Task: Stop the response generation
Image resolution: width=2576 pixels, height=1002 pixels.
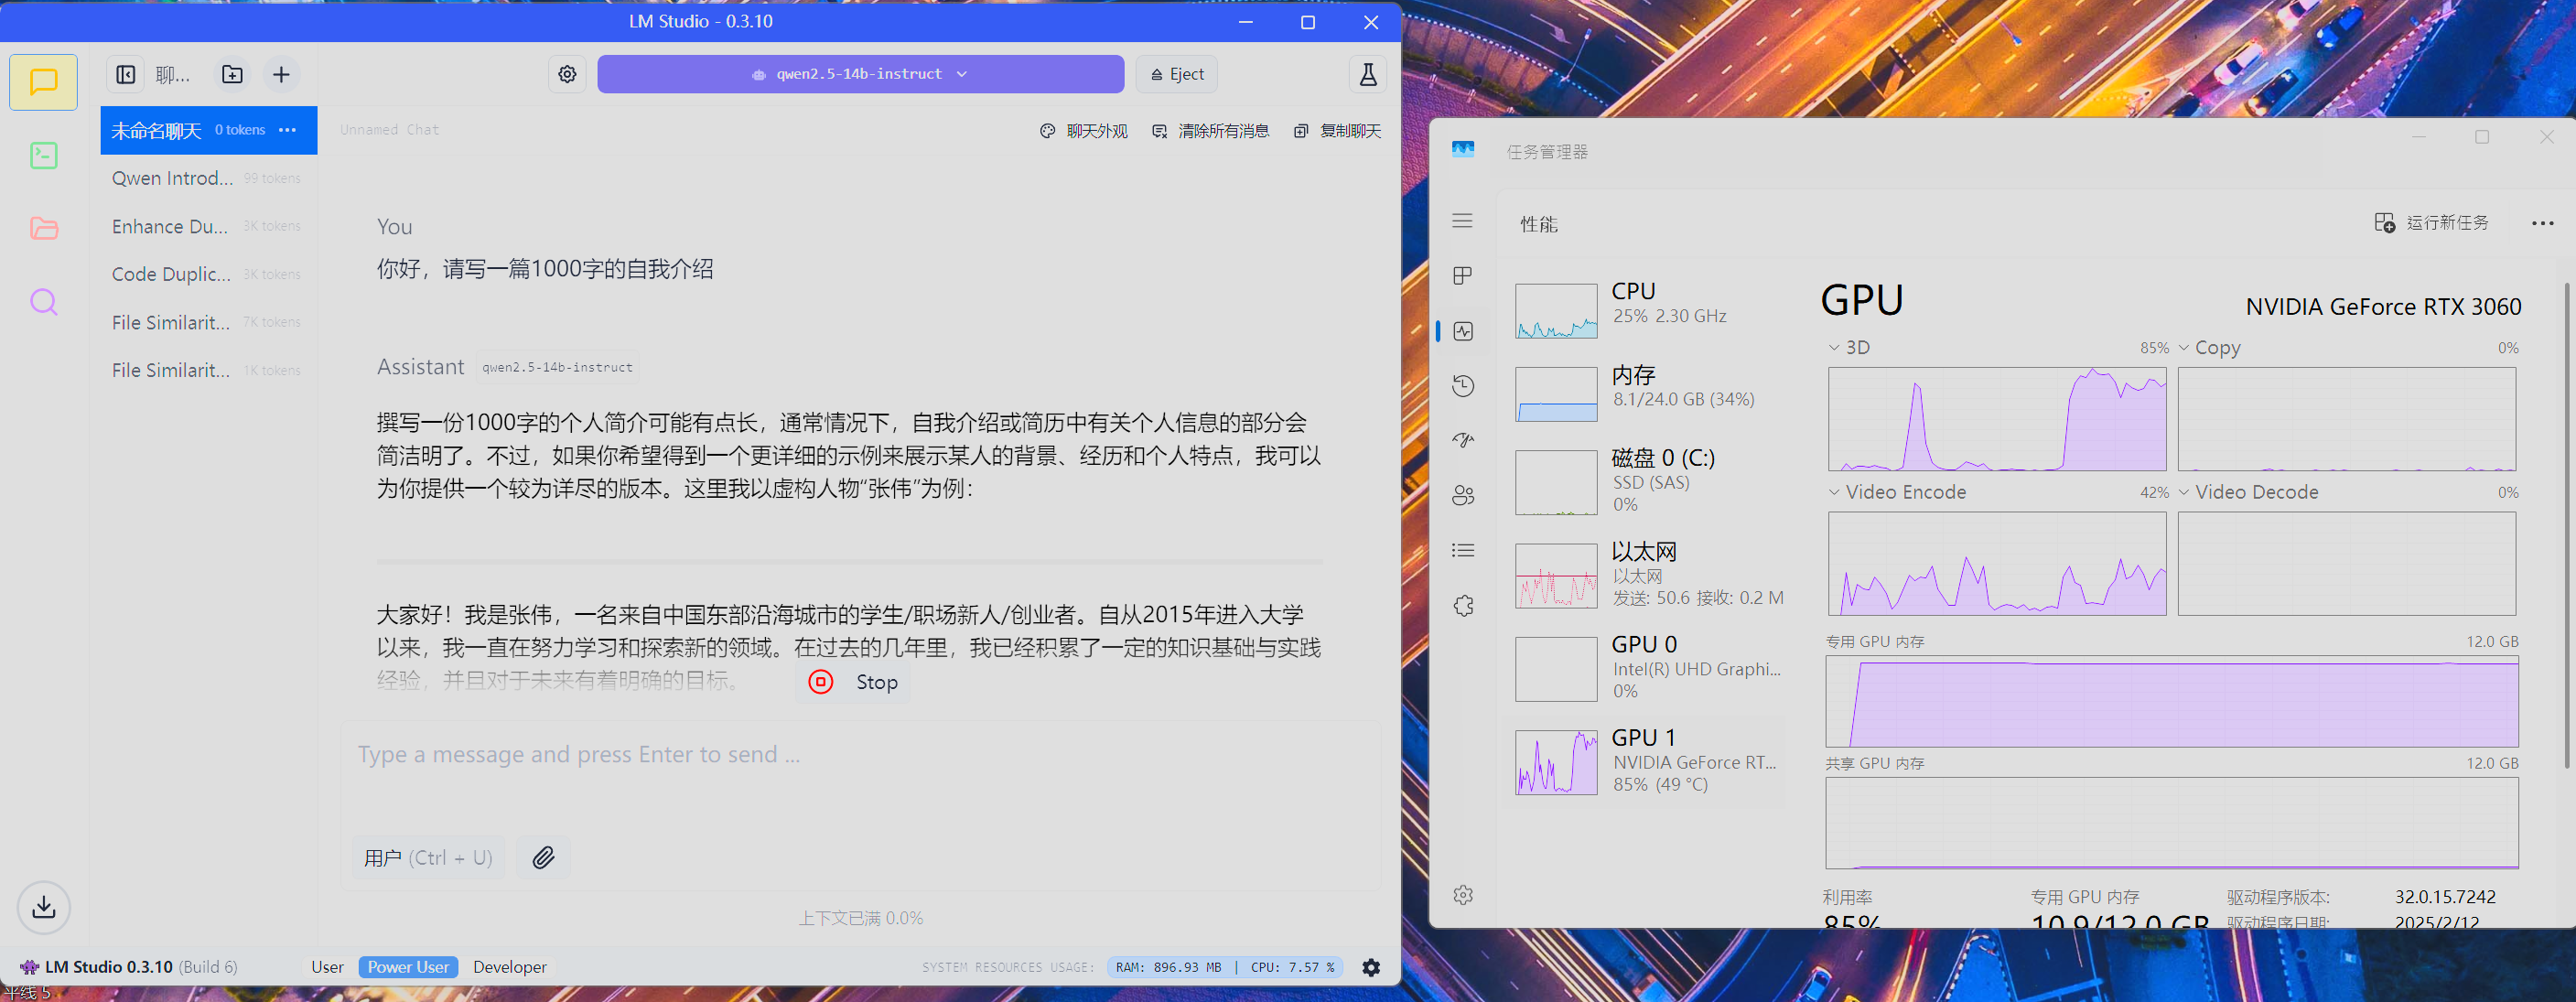Action: tap(853, 682)
